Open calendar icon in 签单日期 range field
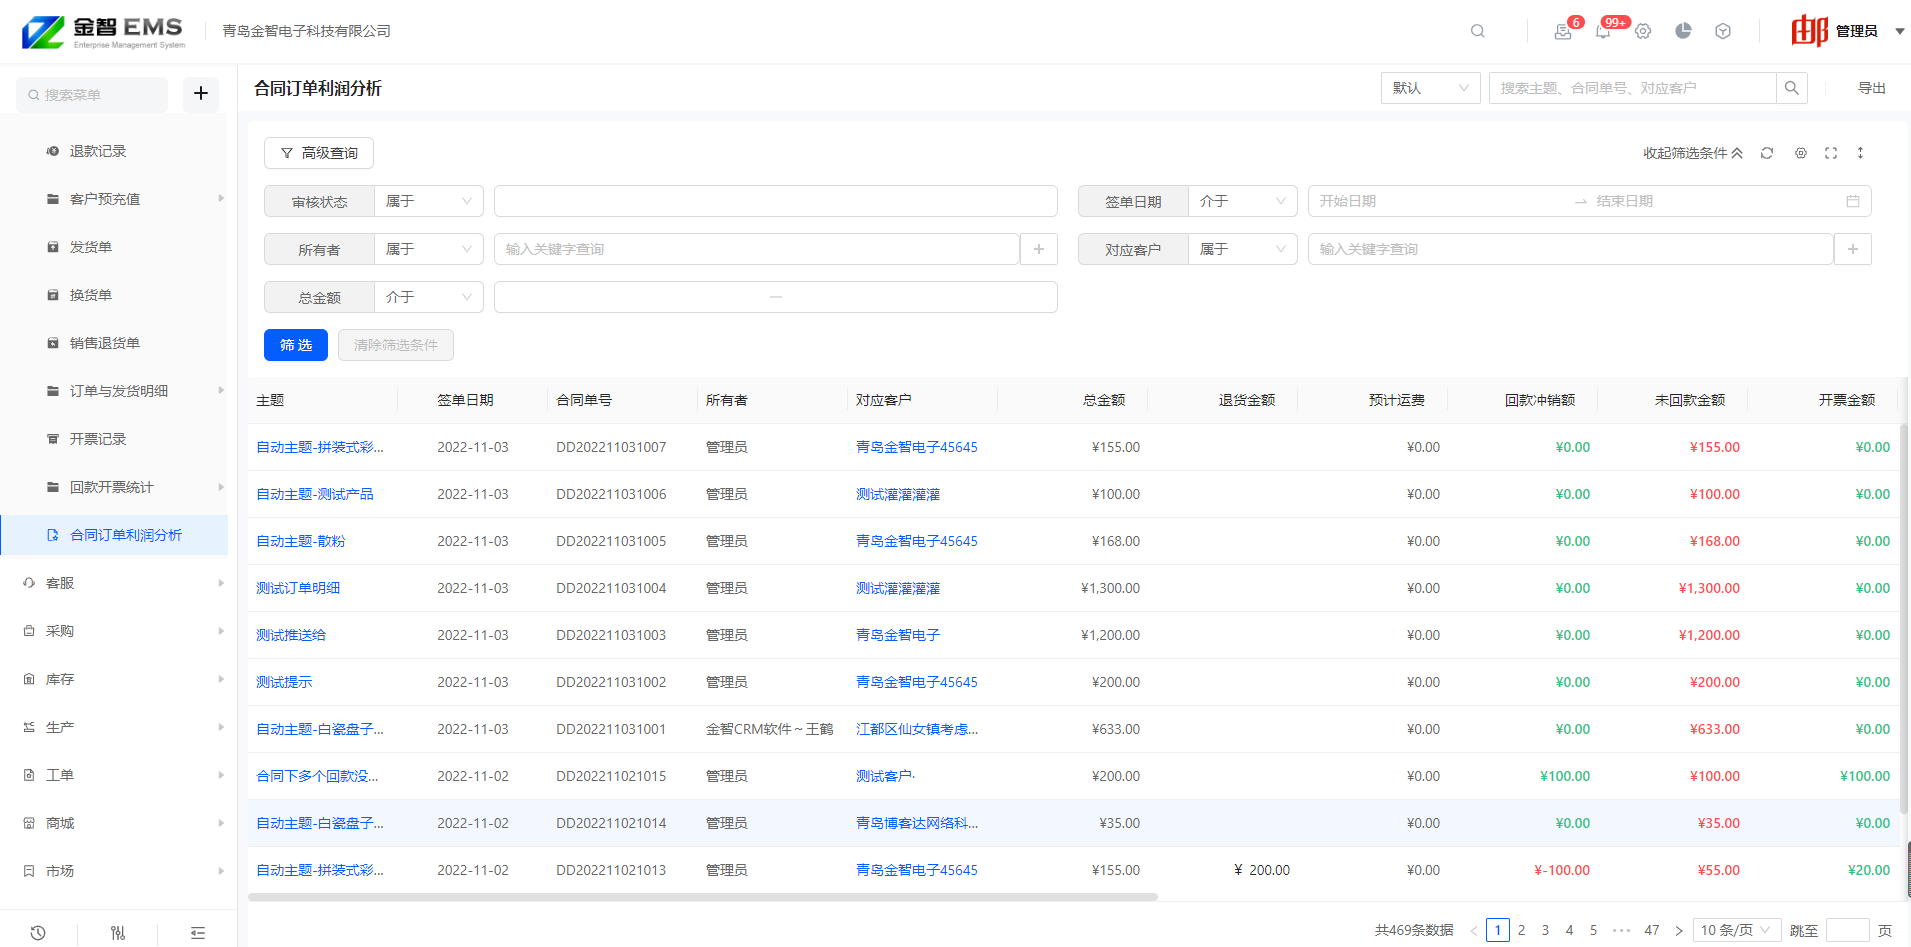Viewport: 1911px width, 947px height. pyautogui.click(x=1853, y=201)
